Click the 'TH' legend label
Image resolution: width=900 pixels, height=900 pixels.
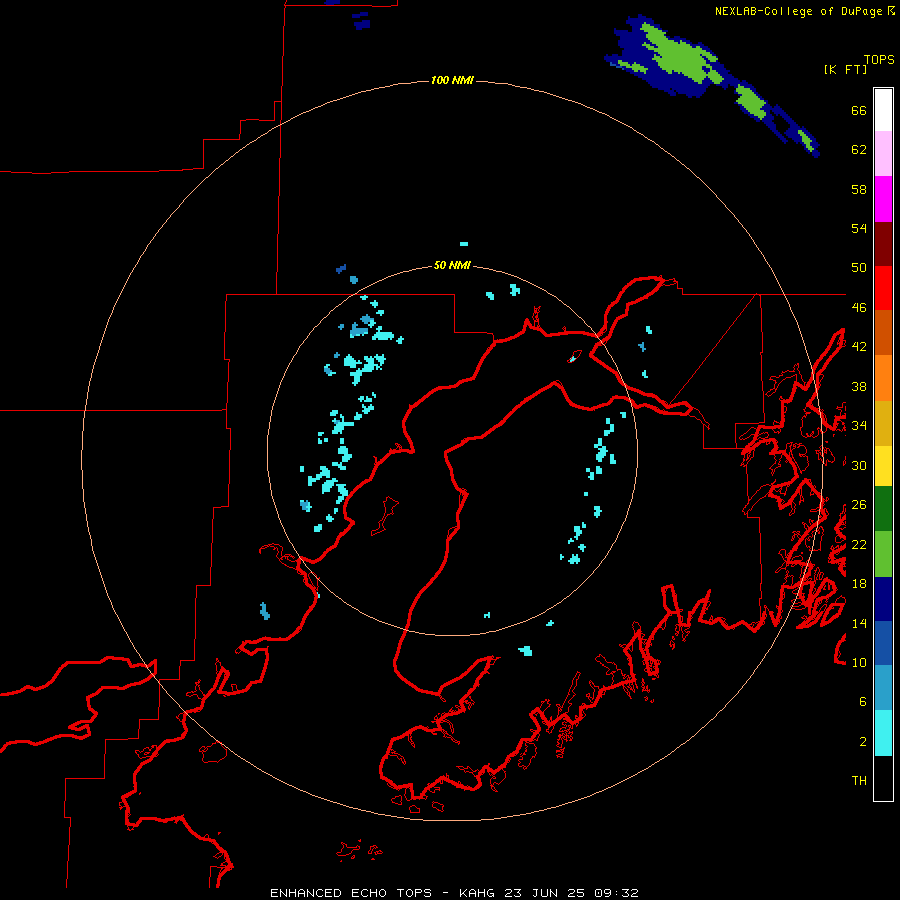(x=859, y=781)
